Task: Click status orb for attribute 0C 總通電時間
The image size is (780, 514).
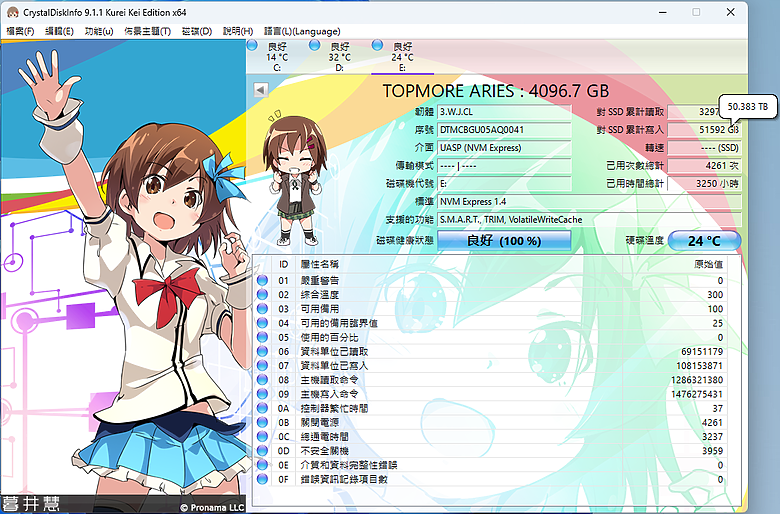Action: [x=262, y=436]
